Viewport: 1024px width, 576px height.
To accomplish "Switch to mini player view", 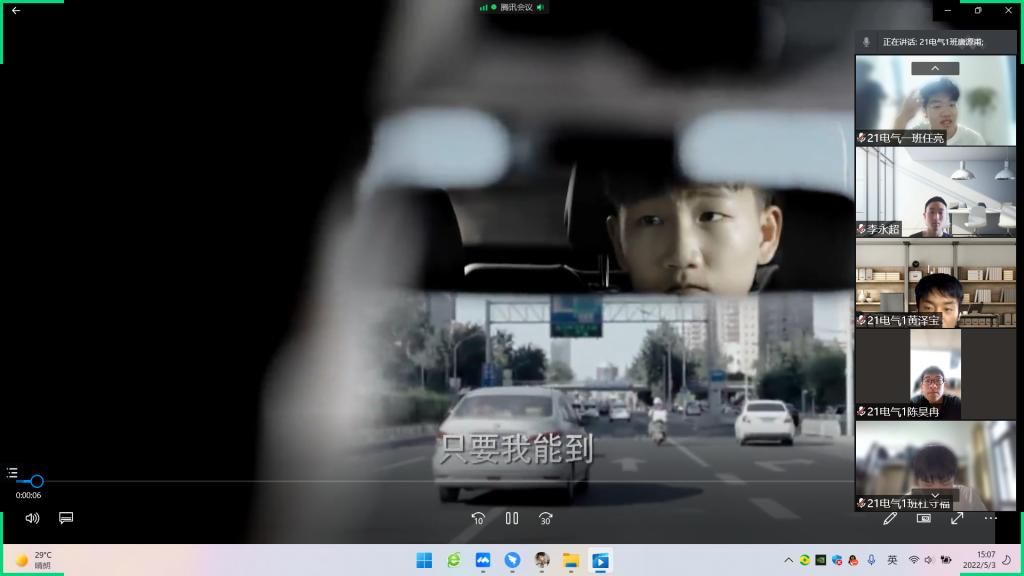I will coord(924,518).
